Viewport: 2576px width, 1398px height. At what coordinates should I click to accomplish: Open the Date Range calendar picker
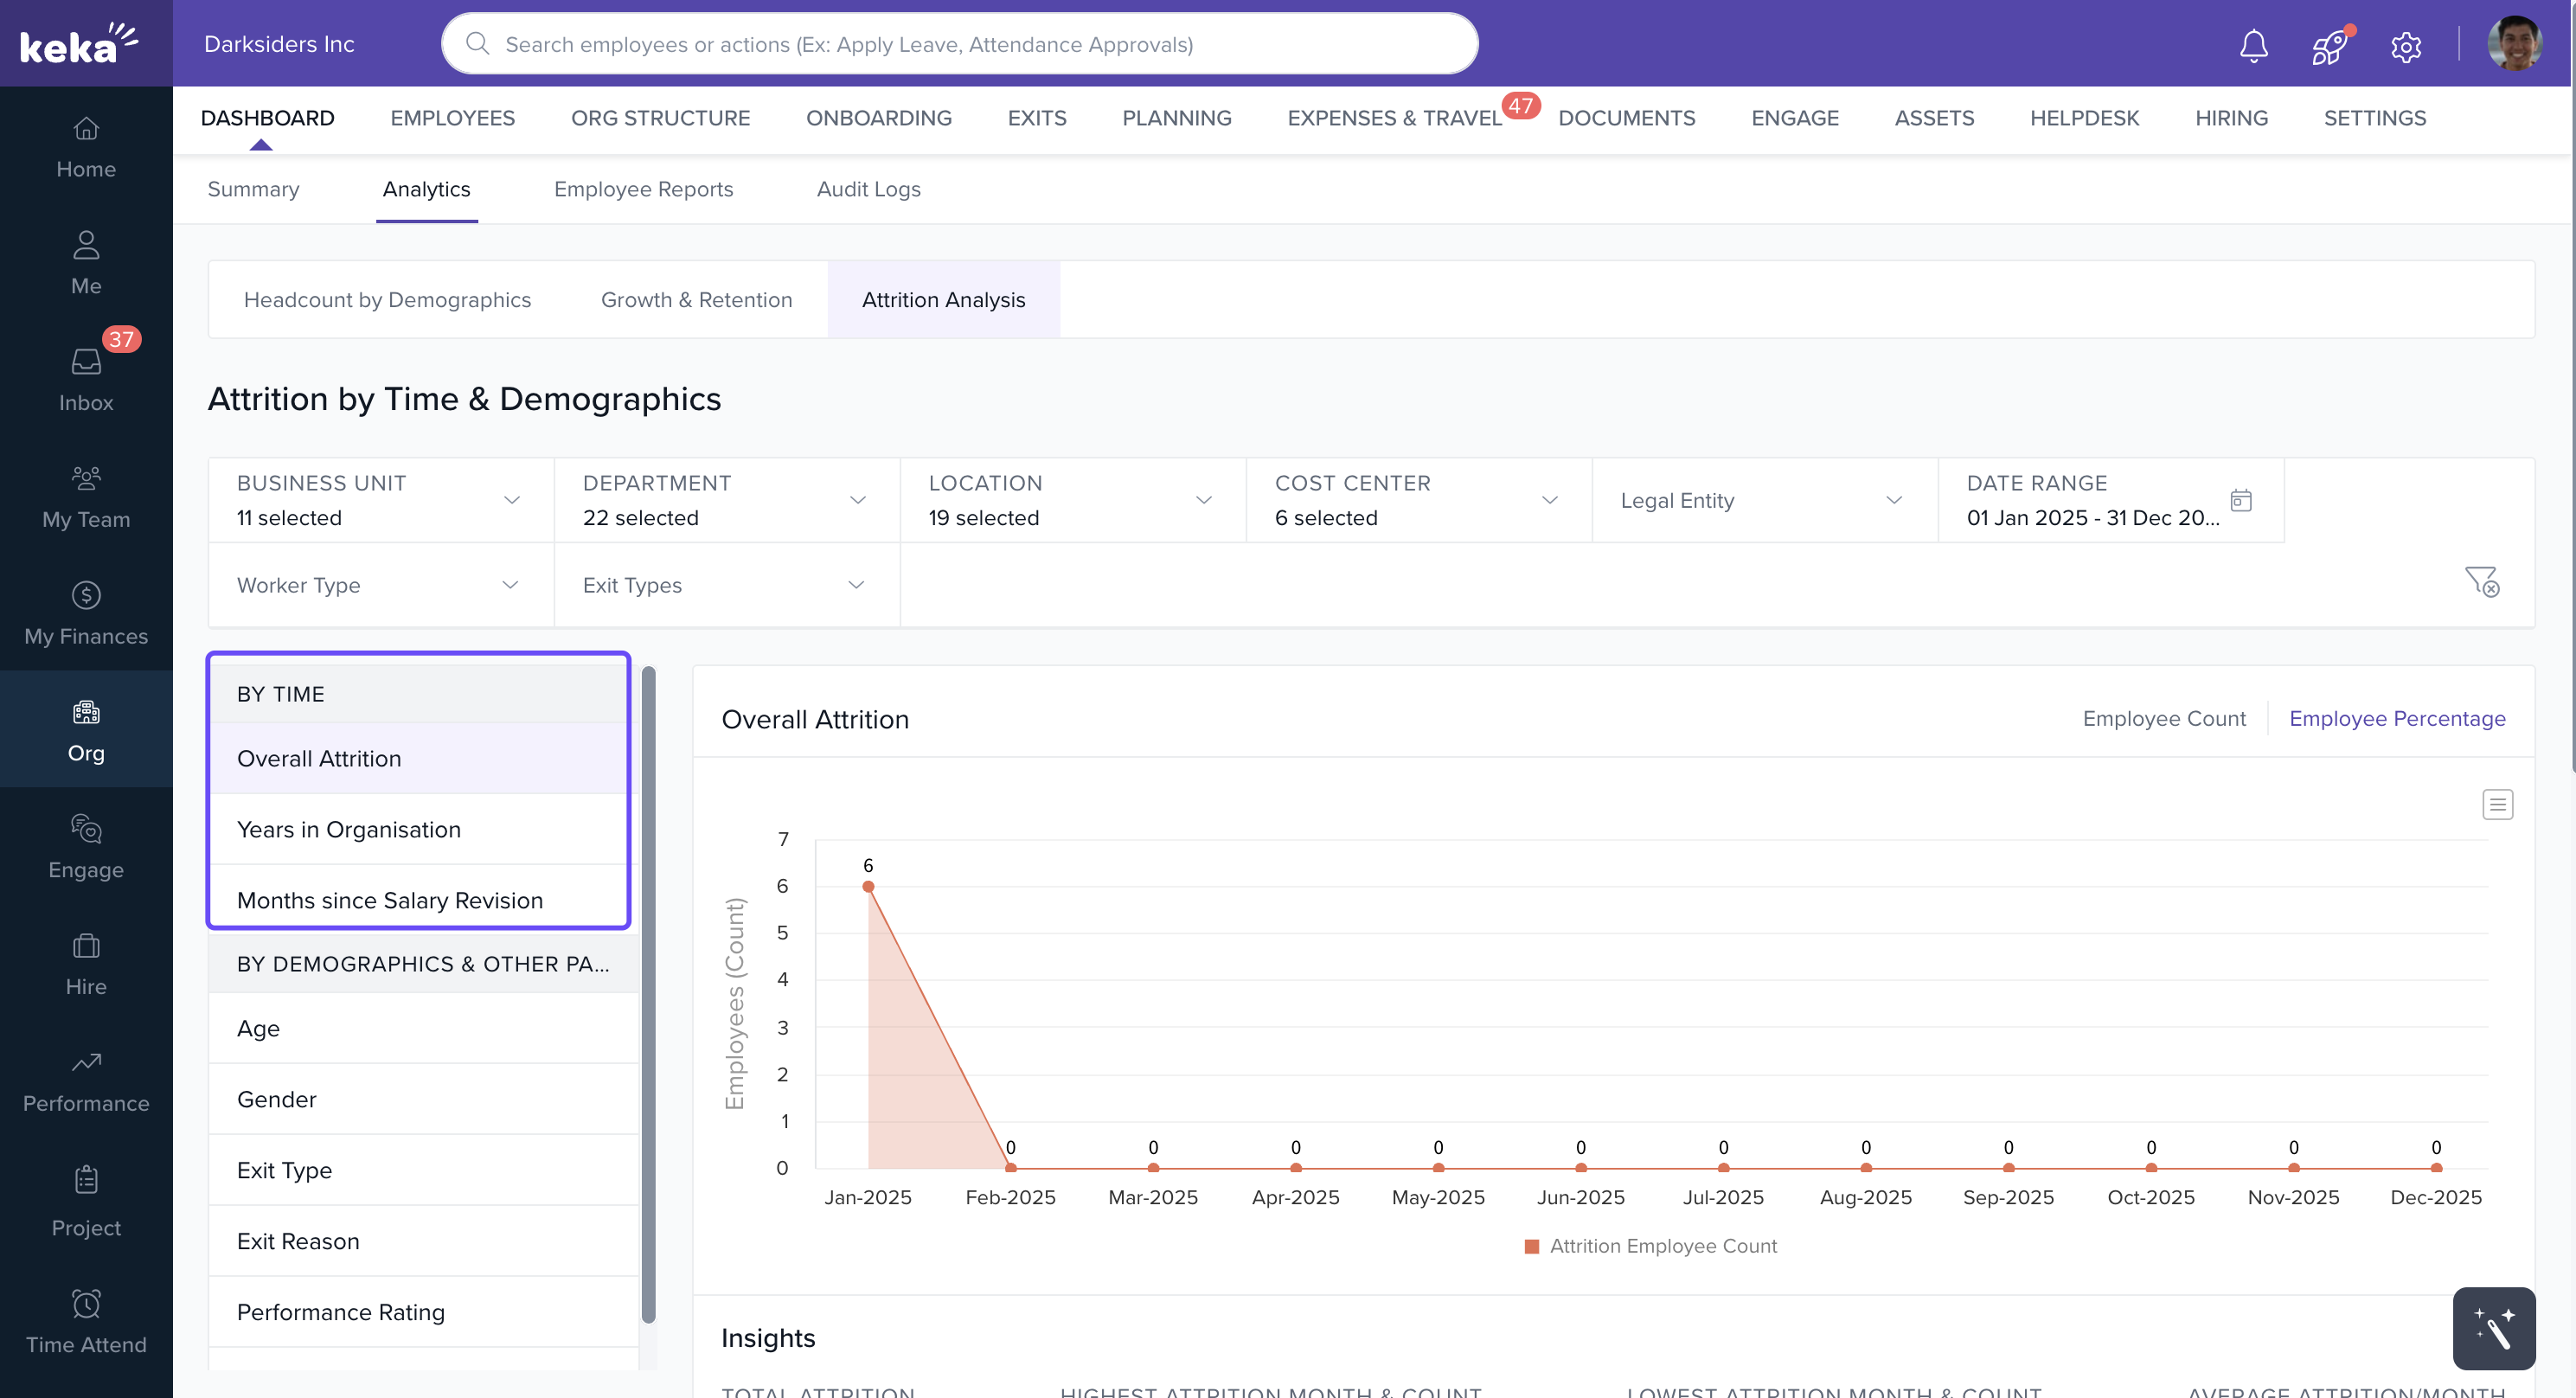[2241, 500]
